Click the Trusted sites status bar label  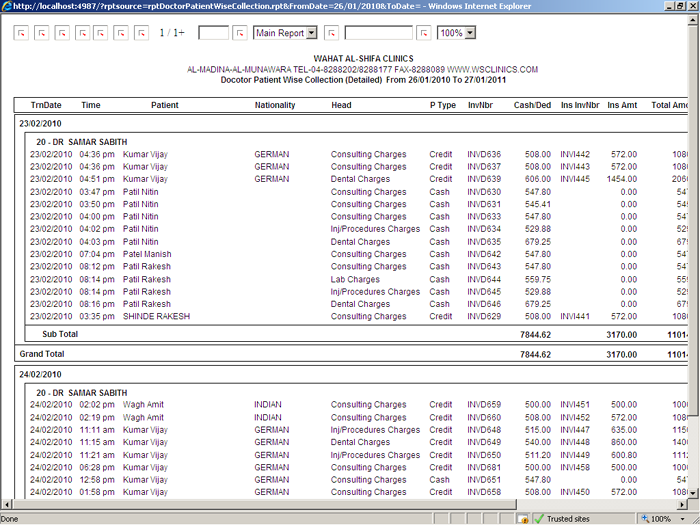[568, 519]
